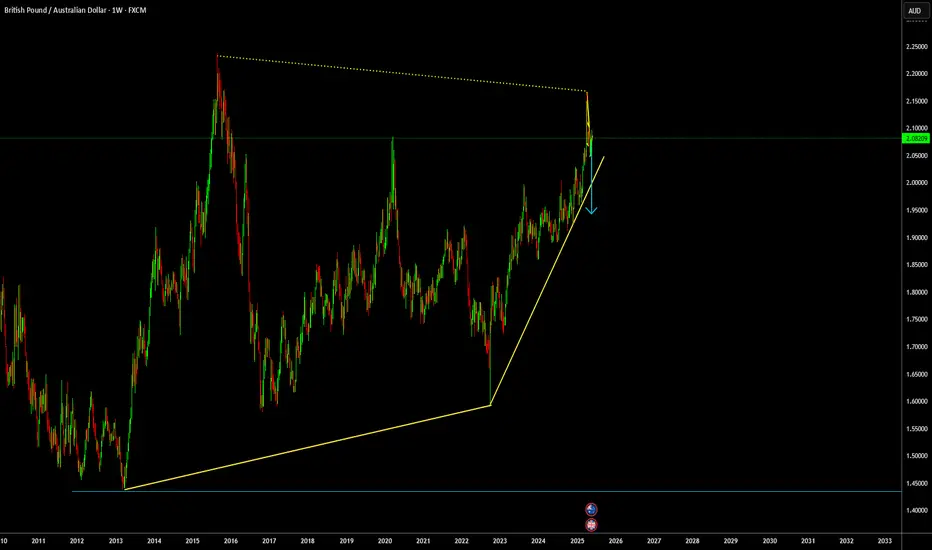Click the 2.00000 price axis label
Screen dimensions: 932x550
click(x=917, y=183)
